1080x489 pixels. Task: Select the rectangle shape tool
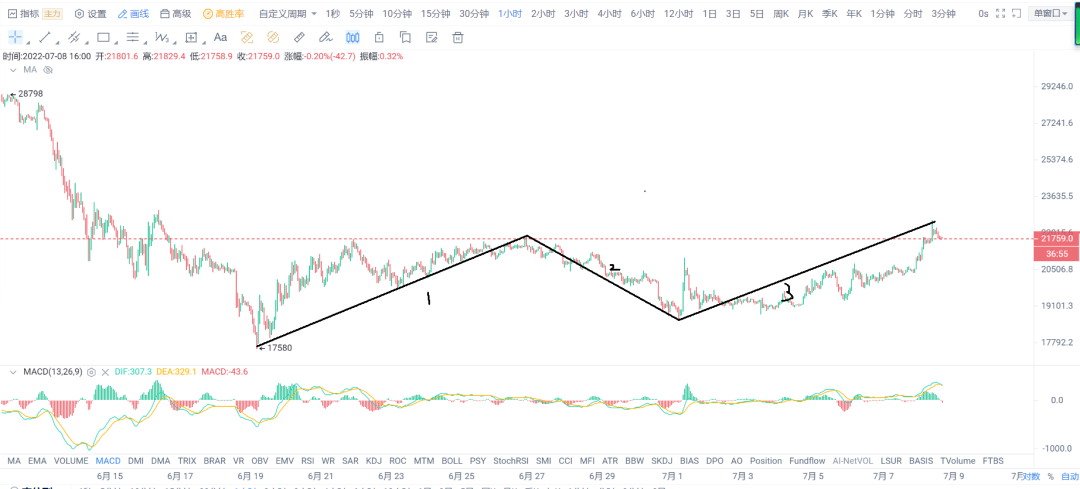pos(103,37)
